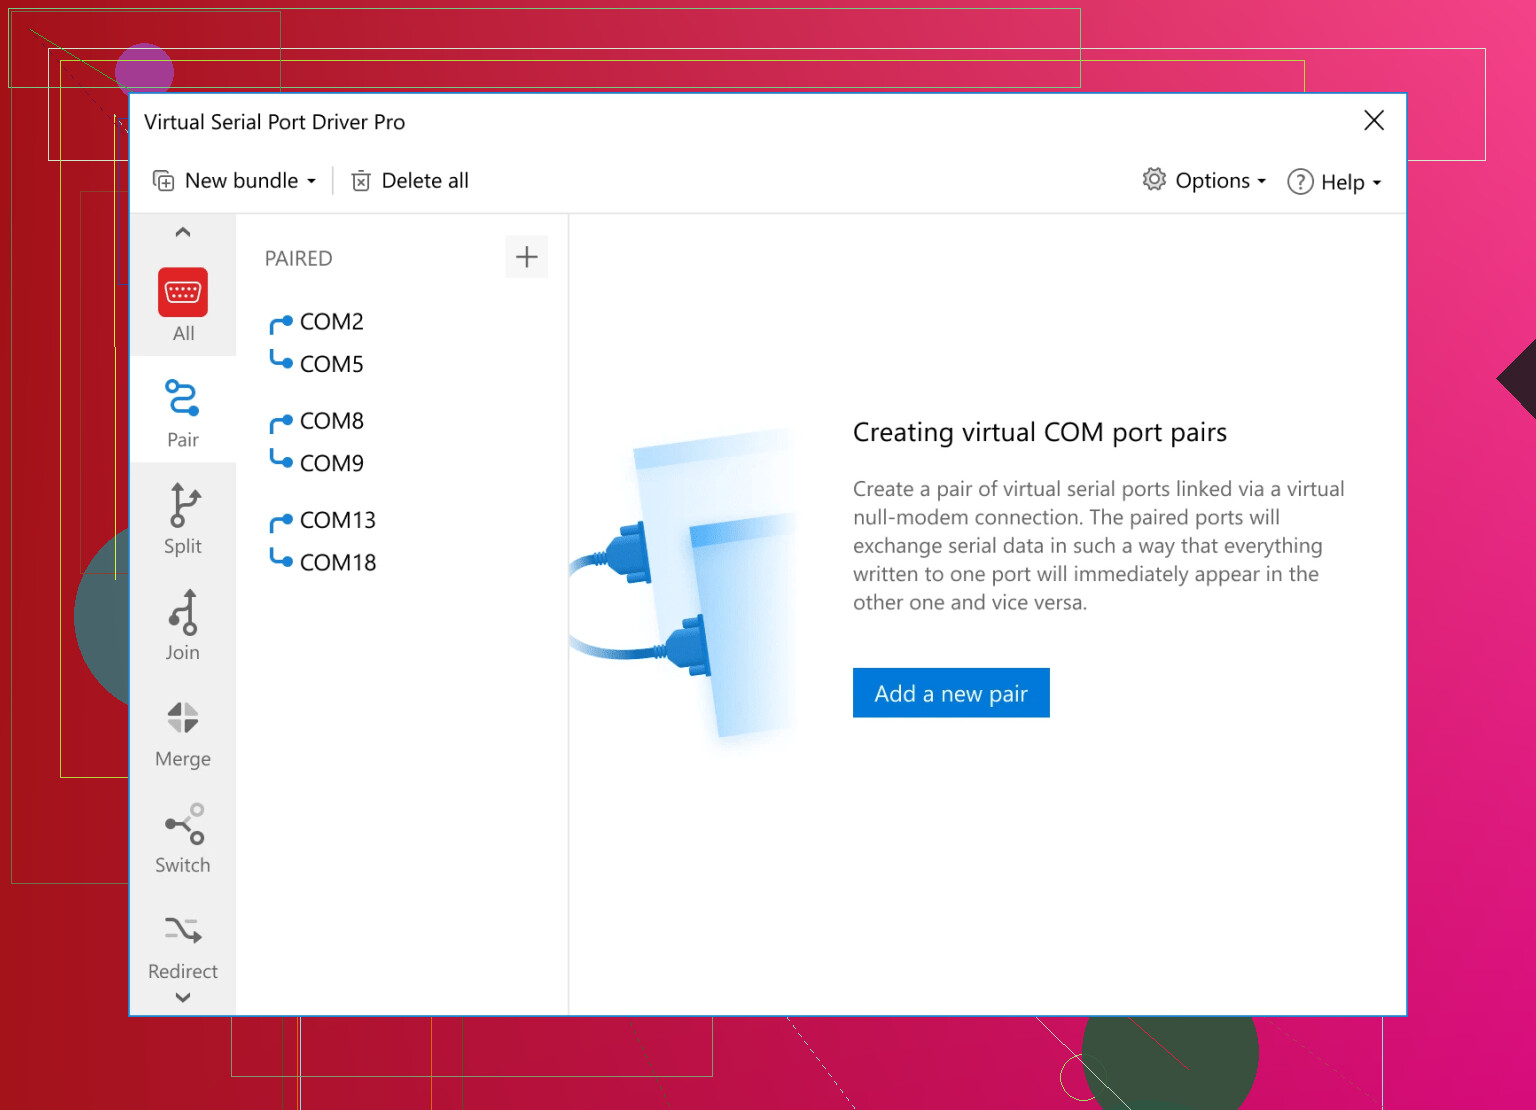The height and width of the screenshot is (1110, 1536).
Task: Select COM8 in the paired list
Action: 332,421
